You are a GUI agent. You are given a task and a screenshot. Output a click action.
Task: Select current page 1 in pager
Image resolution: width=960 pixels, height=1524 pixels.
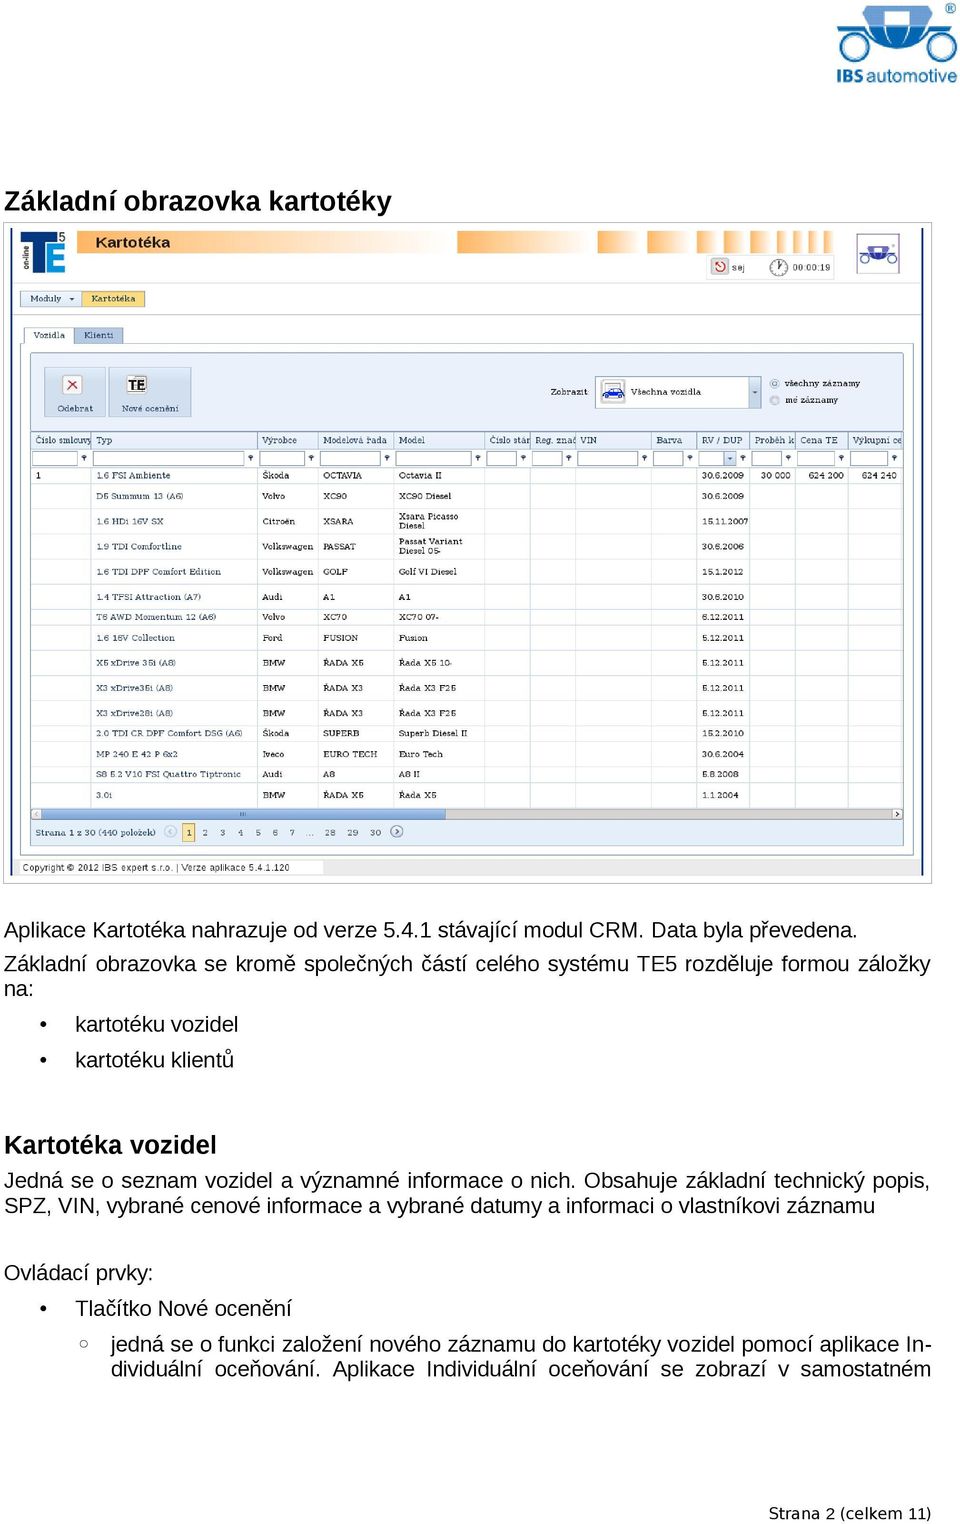tap(189, 832)
